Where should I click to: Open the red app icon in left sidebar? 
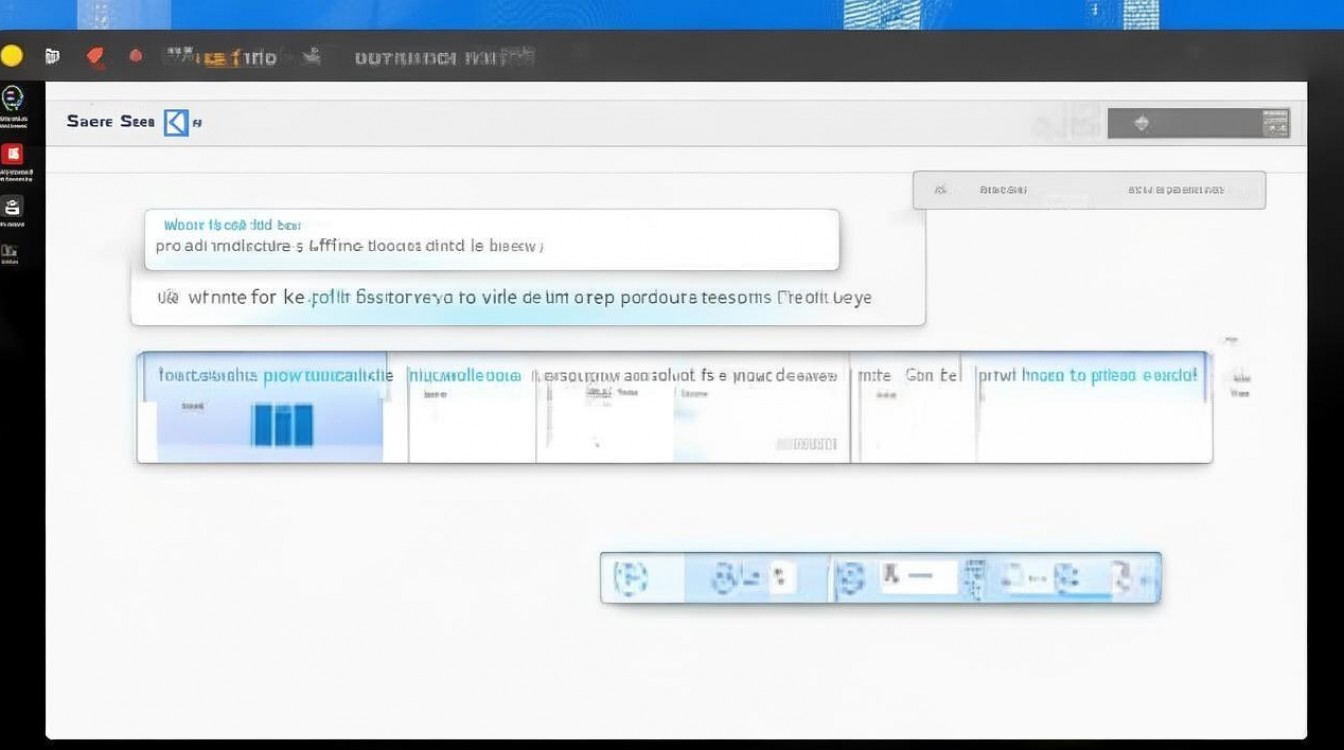13,154
